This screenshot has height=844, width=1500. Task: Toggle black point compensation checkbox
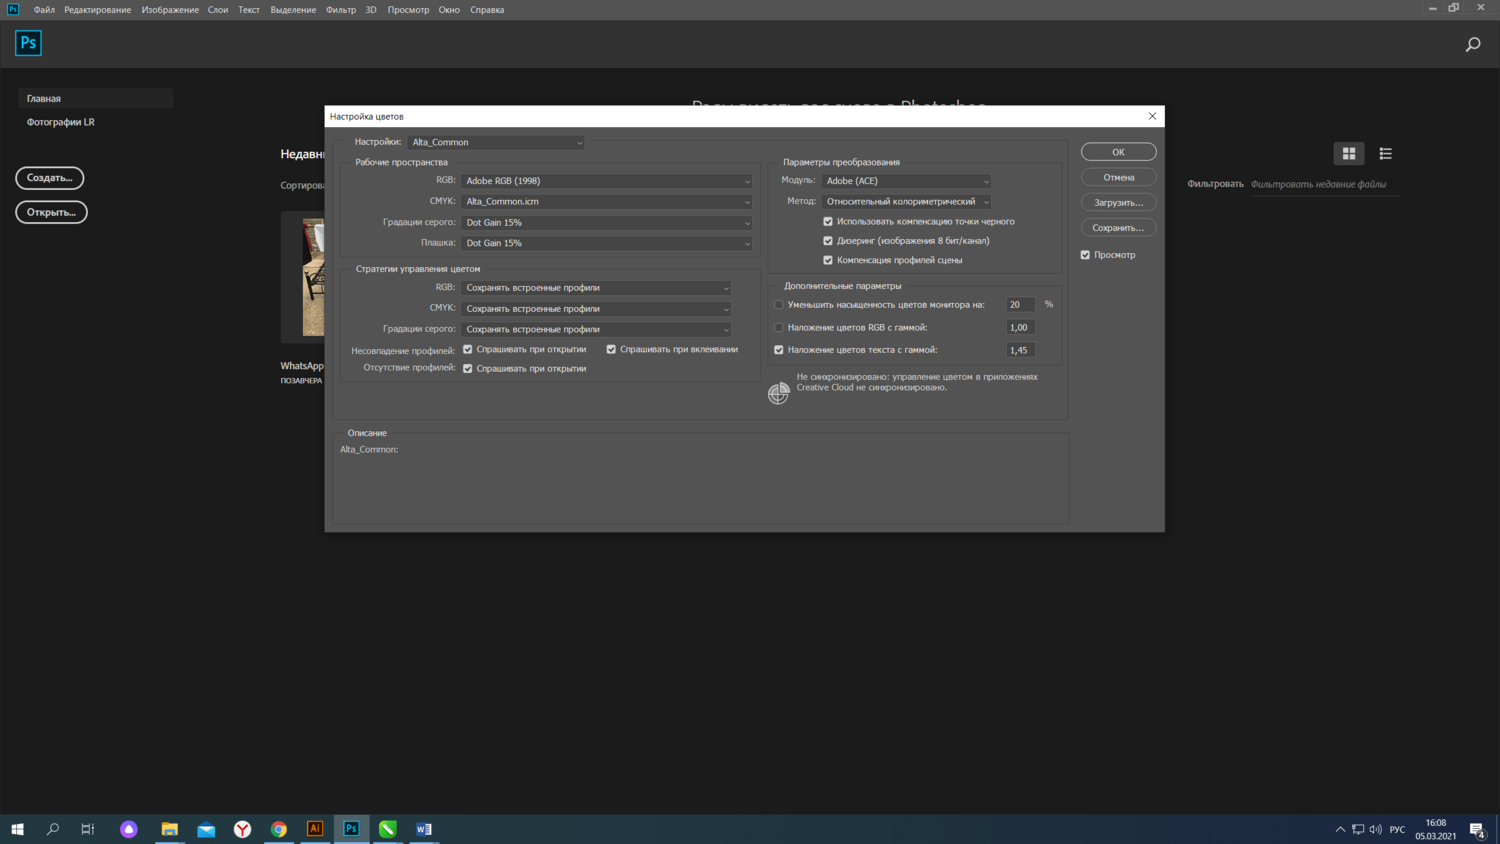click(x=828, y=222)
